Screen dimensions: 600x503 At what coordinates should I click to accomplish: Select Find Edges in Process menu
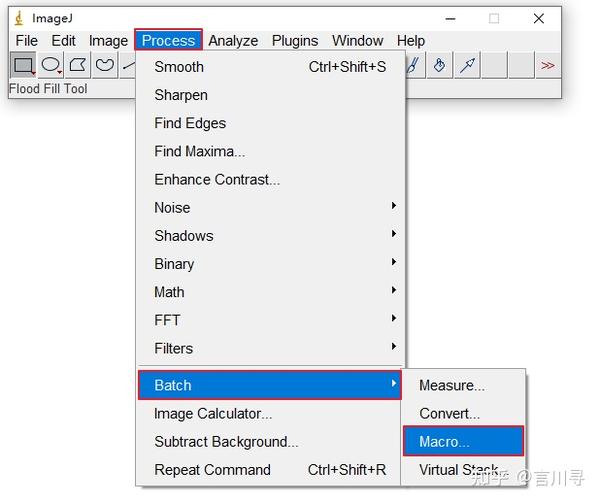click(x=190, y=123)
